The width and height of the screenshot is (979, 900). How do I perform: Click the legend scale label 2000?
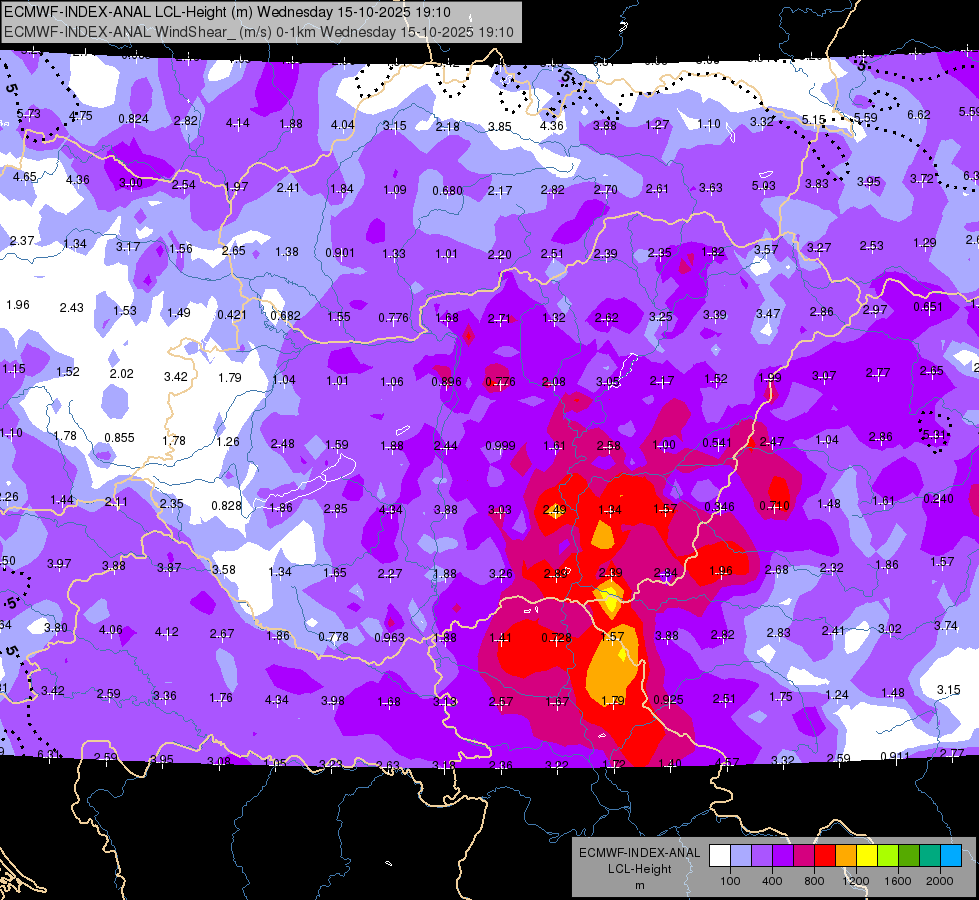pyautogui.click(x=940, y=881)
